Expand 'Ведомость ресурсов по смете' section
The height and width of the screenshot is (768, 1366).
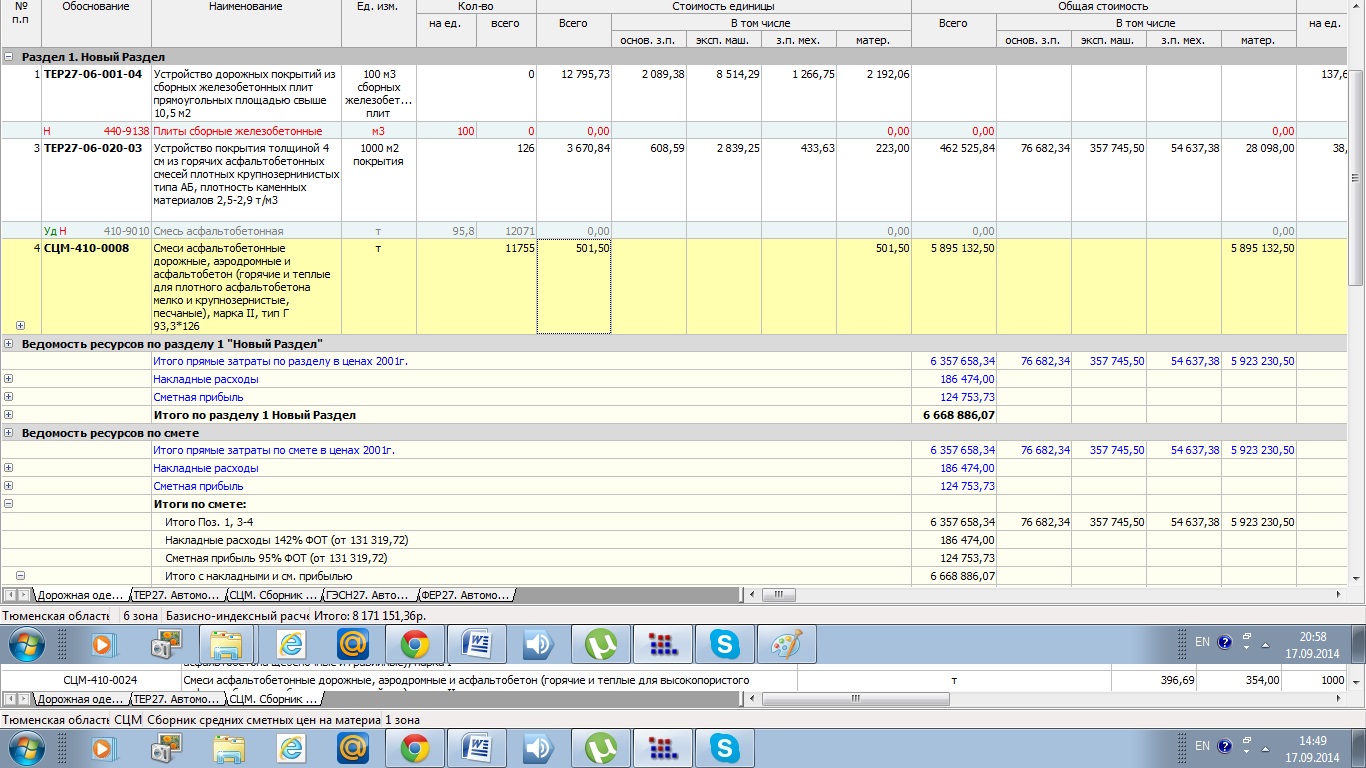(9, 433)
